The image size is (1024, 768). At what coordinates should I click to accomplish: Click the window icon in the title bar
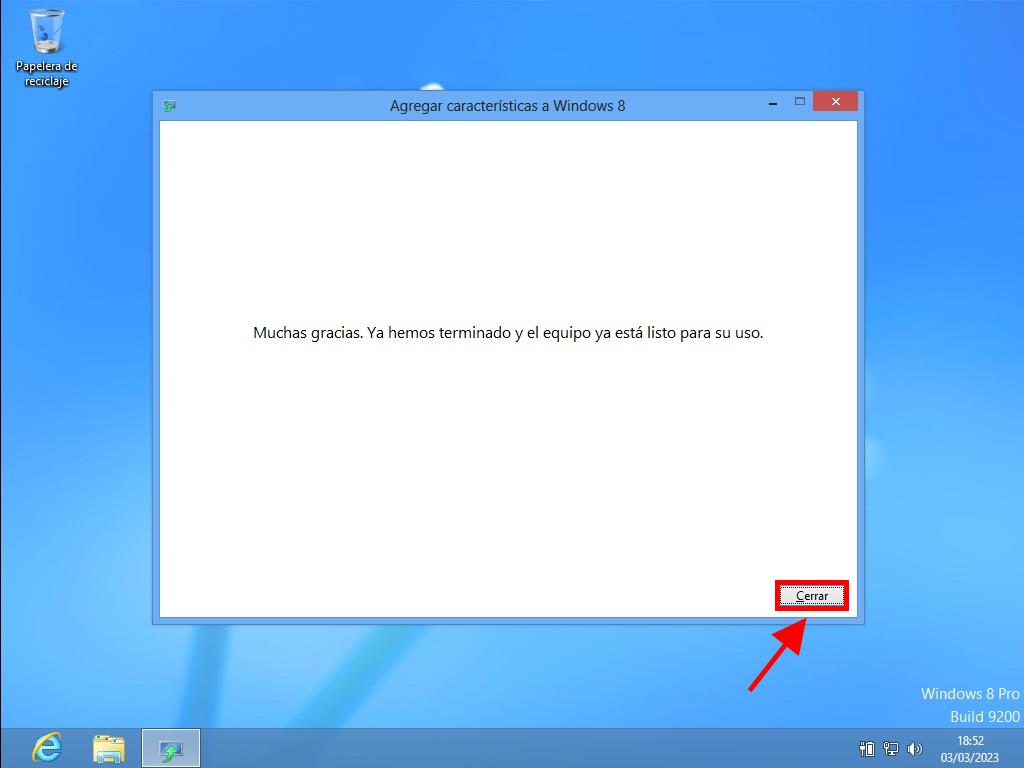tap(170, 106)
